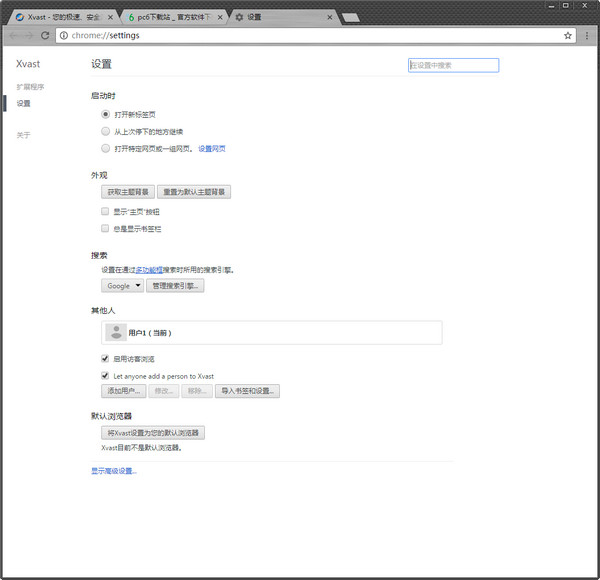Uncheck Let anyone add a person to Xvast
Viewport: 600px width, 580px height.
(106, 376)
